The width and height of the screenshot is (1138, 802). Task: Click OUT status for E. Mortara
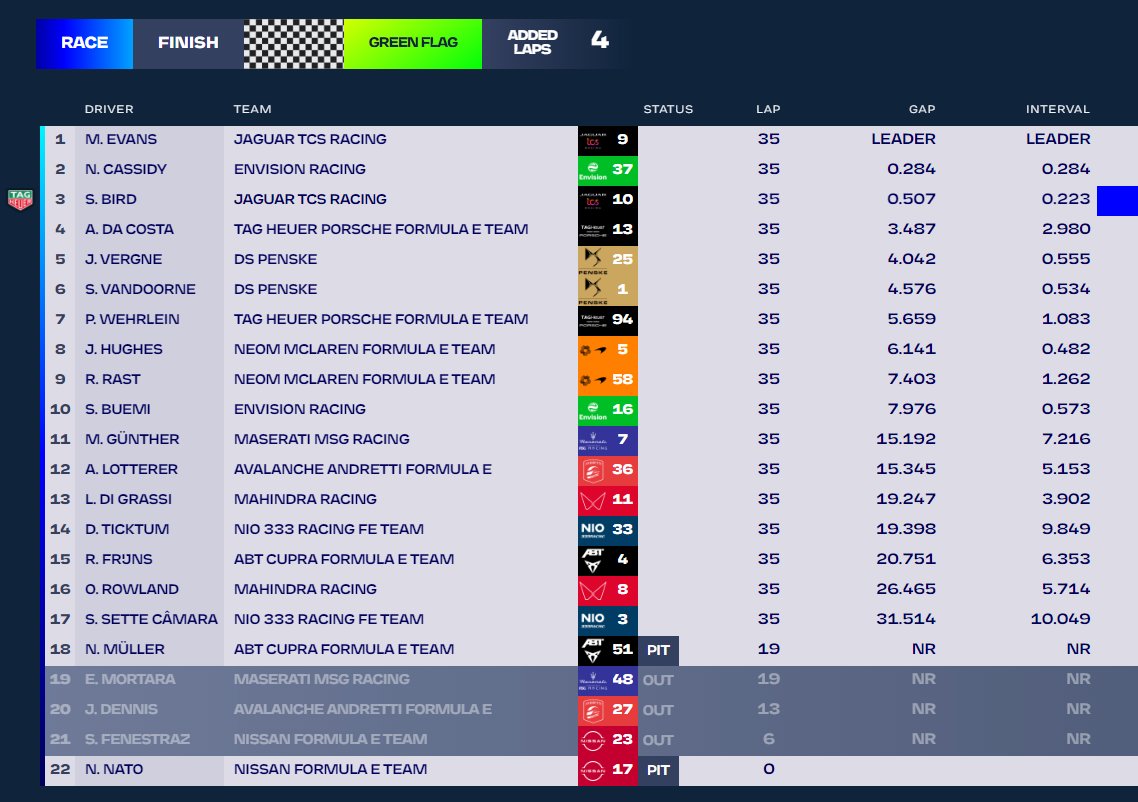point(658,680)
